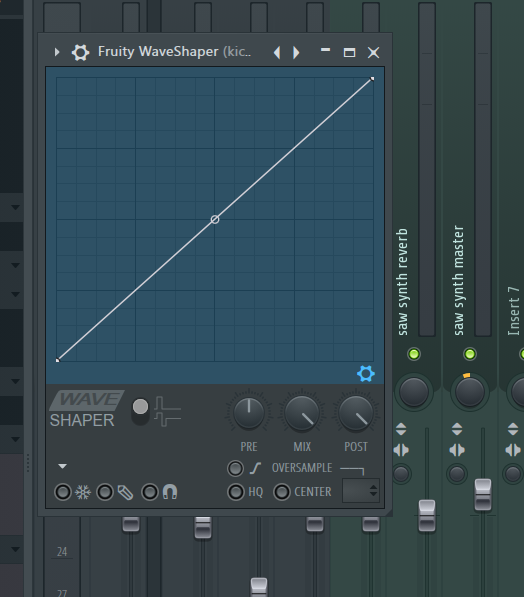Swap Insert 7 stereo channels icon

pos(513,450)
